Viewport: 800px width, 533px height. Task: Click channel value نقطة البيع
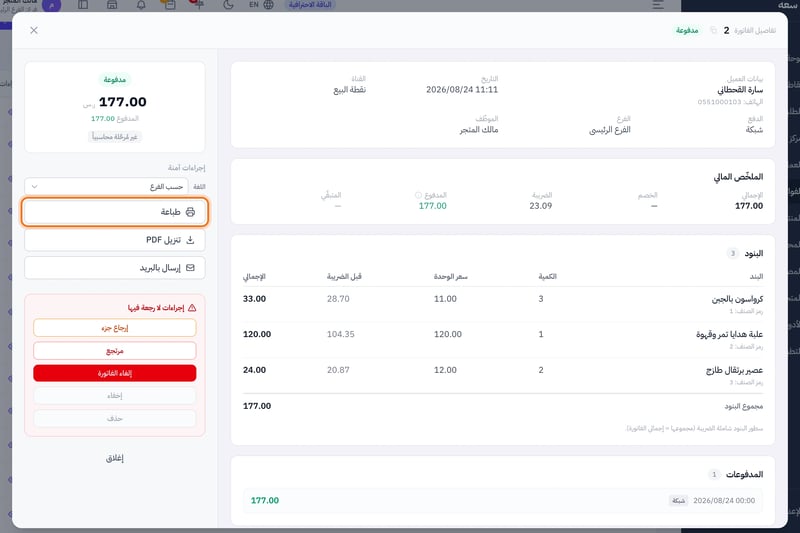pyautogui.click(x=349, y=90)
